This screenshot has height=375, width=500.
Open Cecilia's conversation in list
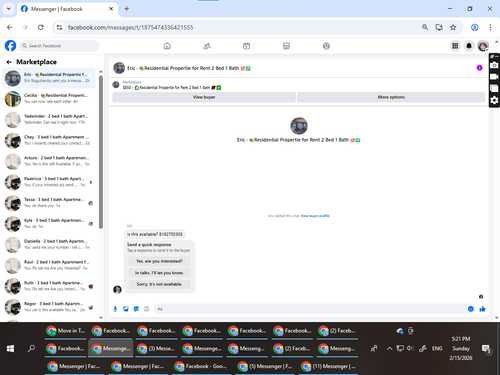pos(49,98)
